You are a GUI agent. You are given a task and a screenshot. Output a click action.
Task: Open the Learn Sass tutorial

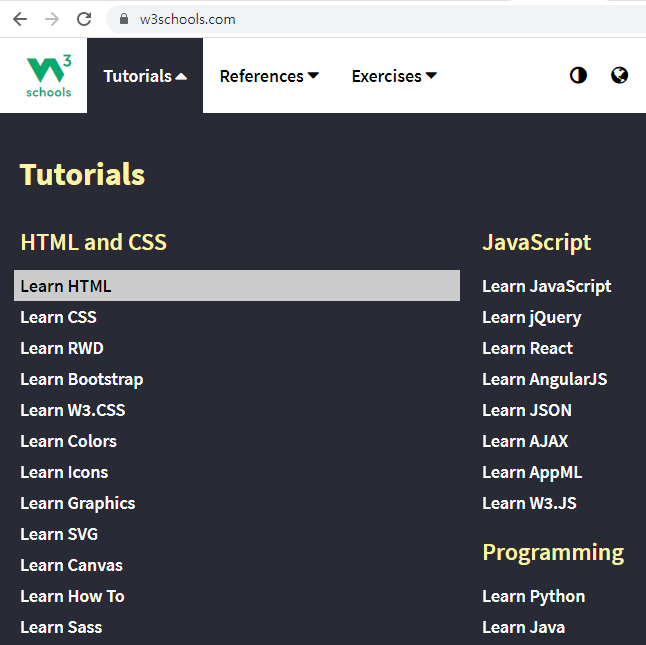61,627
